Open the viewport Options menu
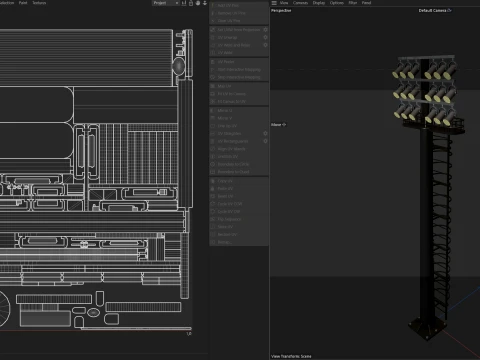The image size is (480, 360). pos(337,3)
